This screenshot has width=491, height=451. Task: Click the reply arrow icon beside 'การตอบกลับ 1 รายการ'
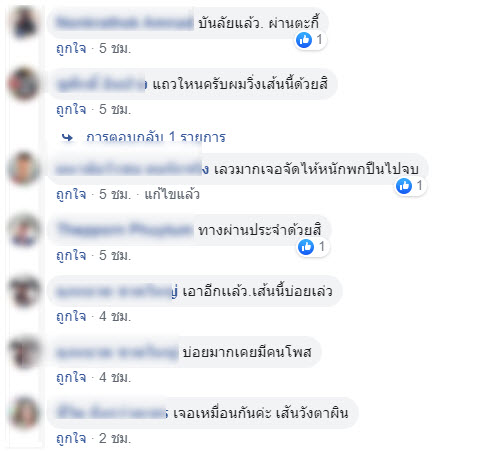coord(68,137)
